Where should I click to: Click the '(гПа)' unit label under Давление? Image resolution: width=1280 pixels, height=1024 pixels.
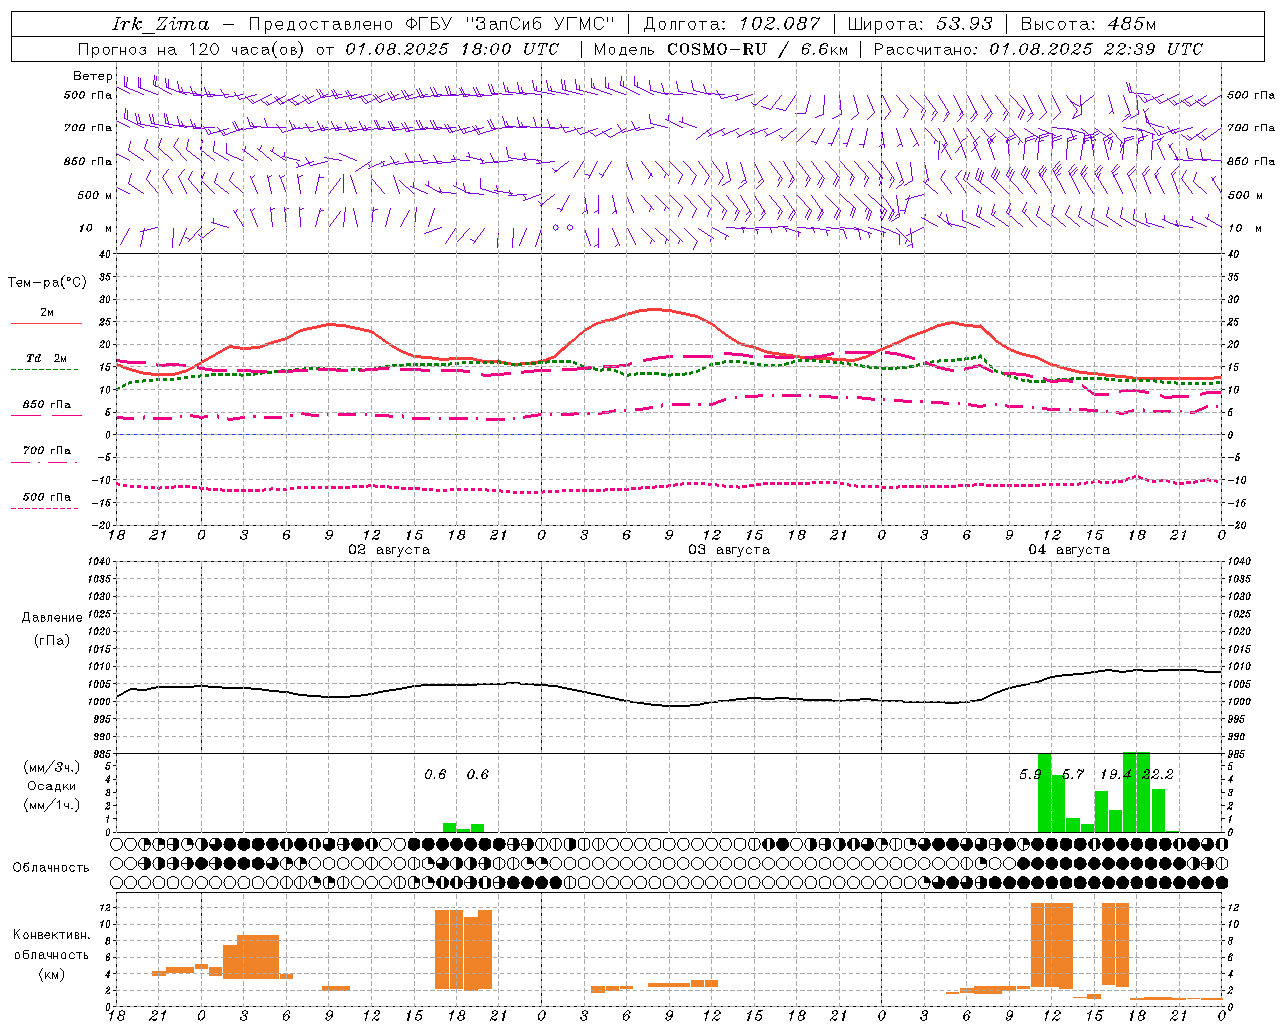[x=52, y=640]
